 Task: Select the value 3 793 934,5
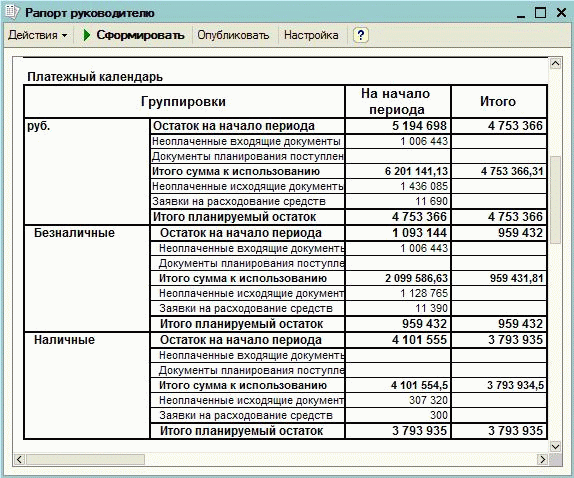(515, 385)
